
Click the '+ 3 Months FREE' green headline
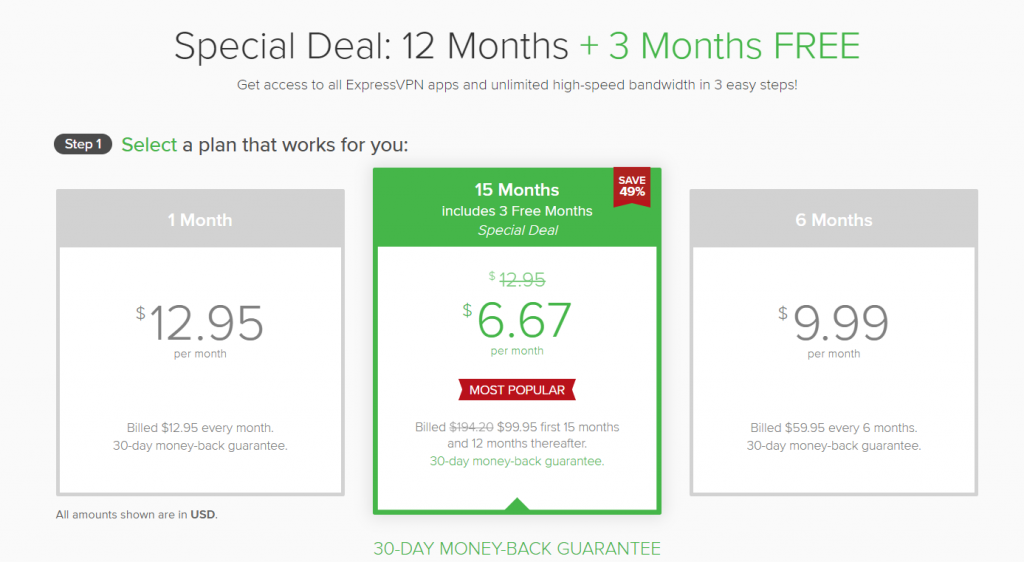click(x=719, y=46)
